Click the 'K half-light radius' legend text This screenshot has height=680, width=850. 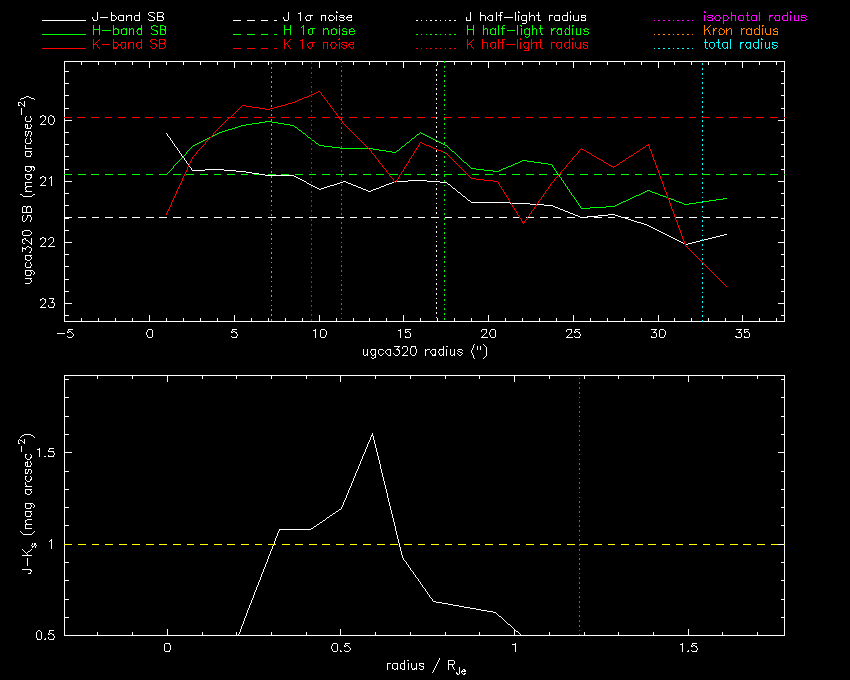[x=527, y=45]
